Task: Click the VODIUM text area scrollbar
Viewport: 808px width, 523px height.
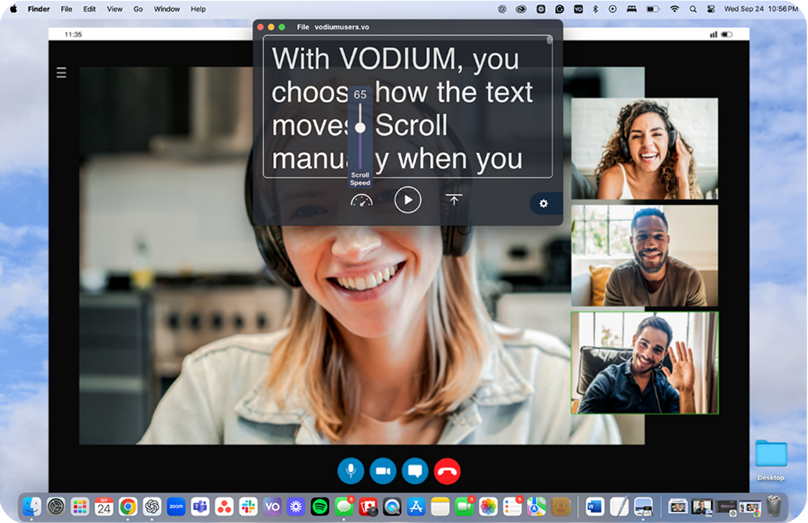Action: click(549, 40)
